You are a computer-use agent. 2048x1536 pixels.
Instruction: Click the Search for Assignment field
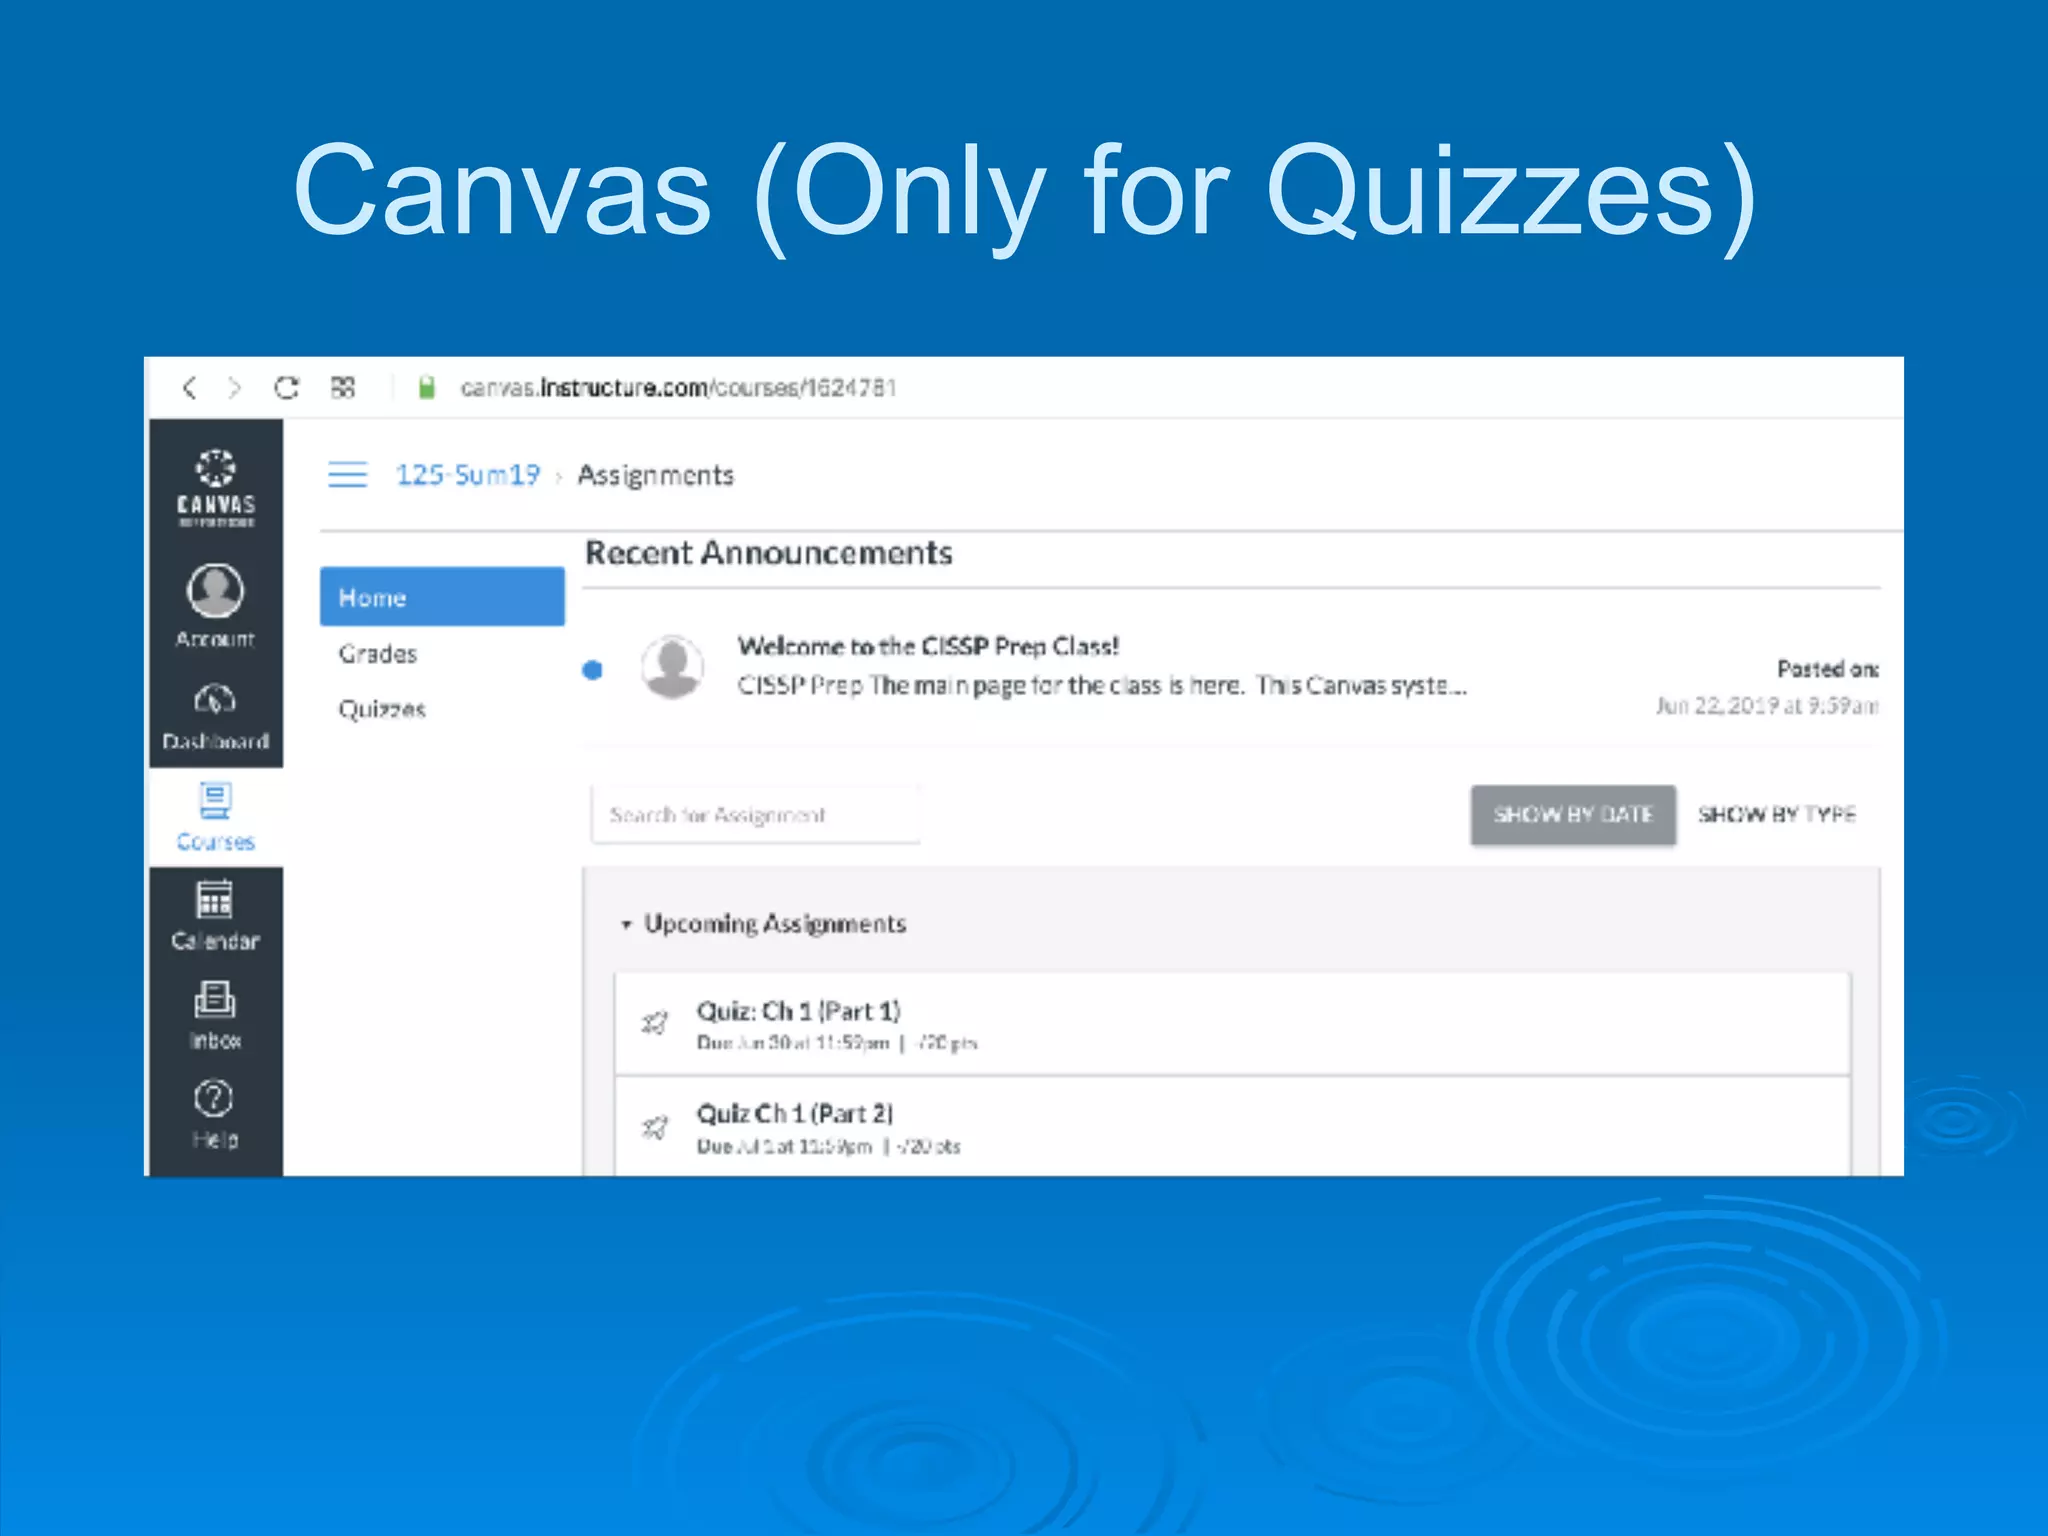pyautogui.click(x=755, y=815)
